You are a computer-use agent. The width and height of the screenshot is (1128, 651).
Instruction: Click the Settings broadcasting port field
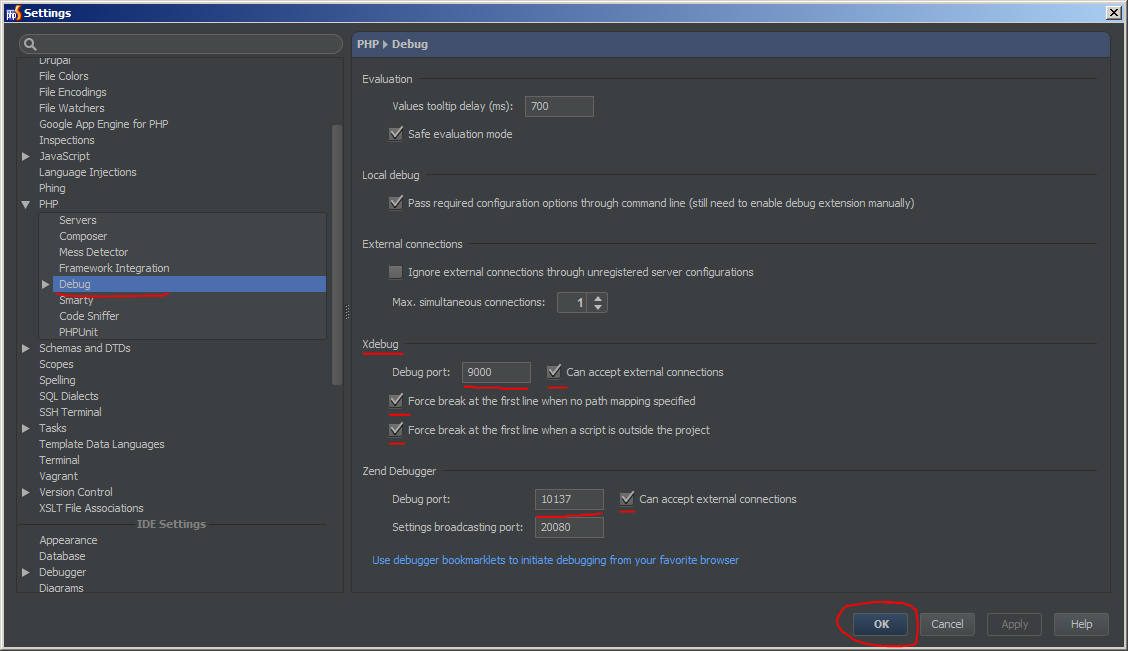(569, 527)
